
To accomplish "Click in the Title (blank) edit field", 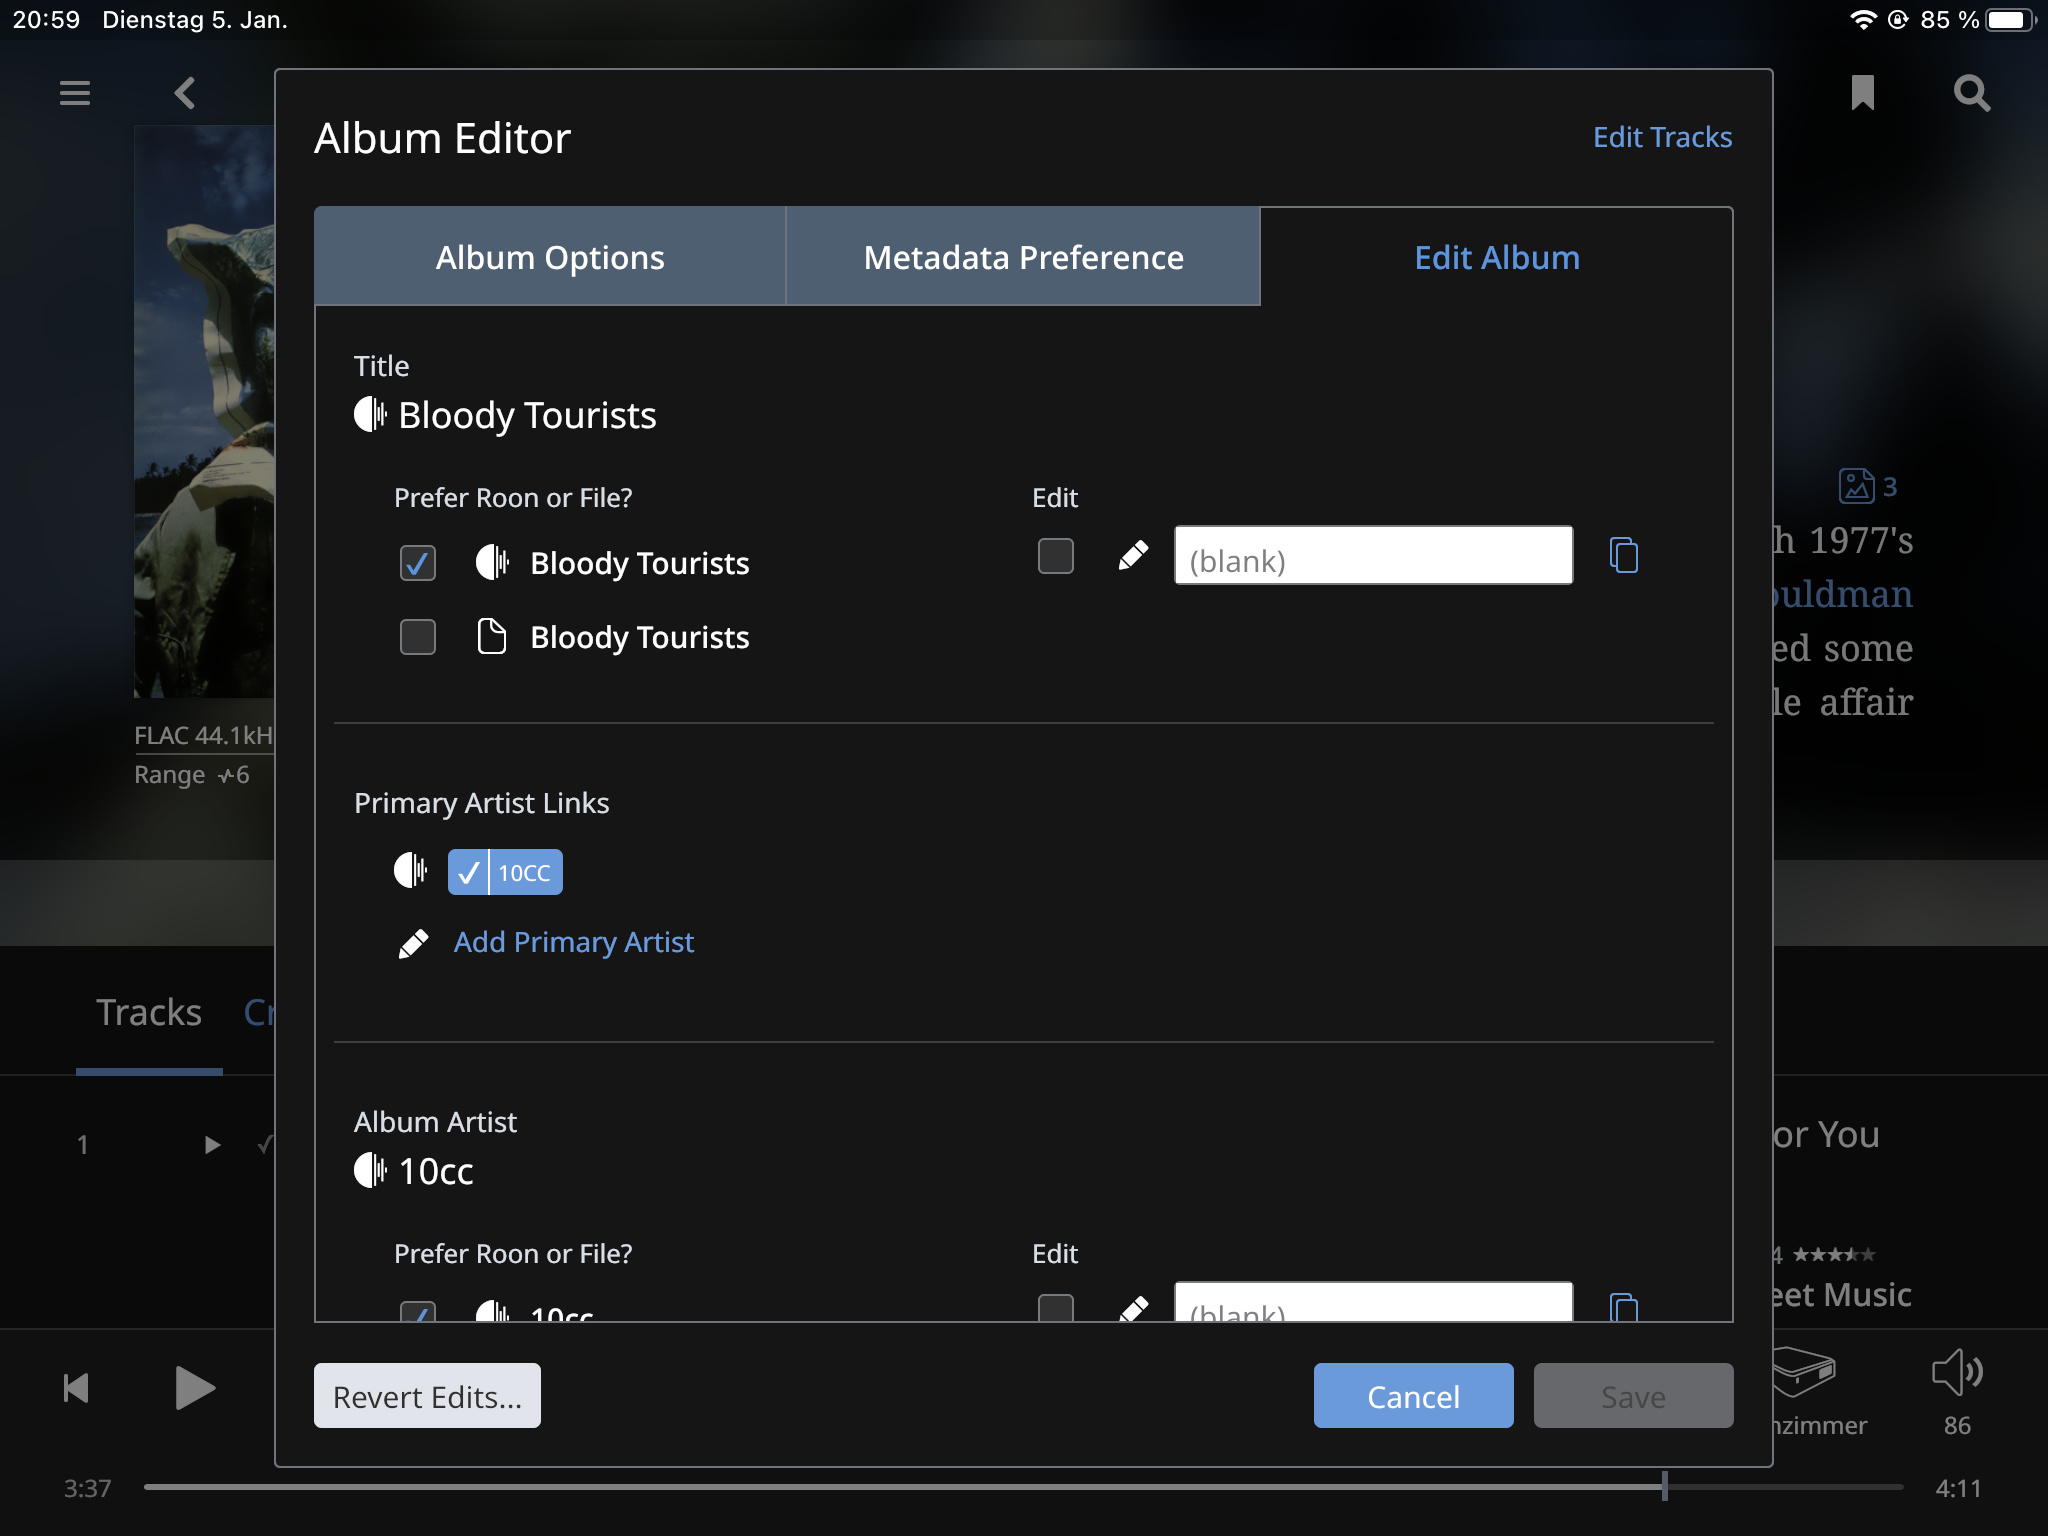I will [1373, 556].
